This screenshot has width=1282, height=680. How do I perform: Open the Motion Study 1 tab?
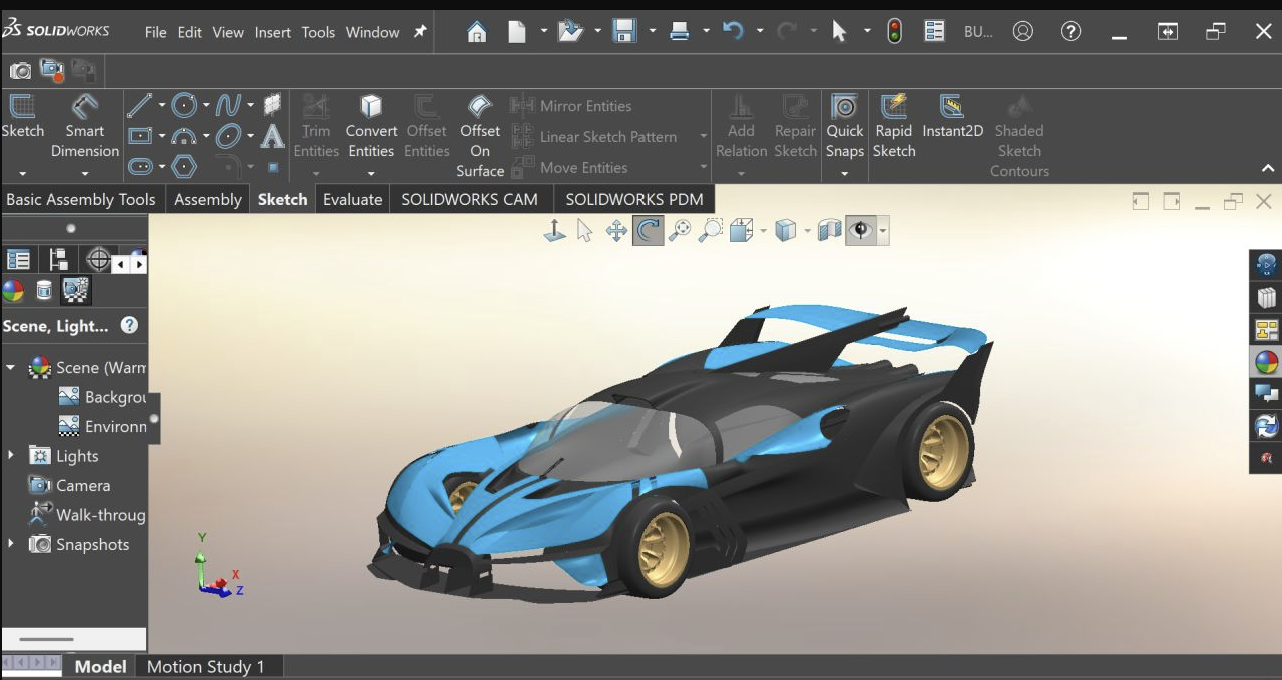206,666
